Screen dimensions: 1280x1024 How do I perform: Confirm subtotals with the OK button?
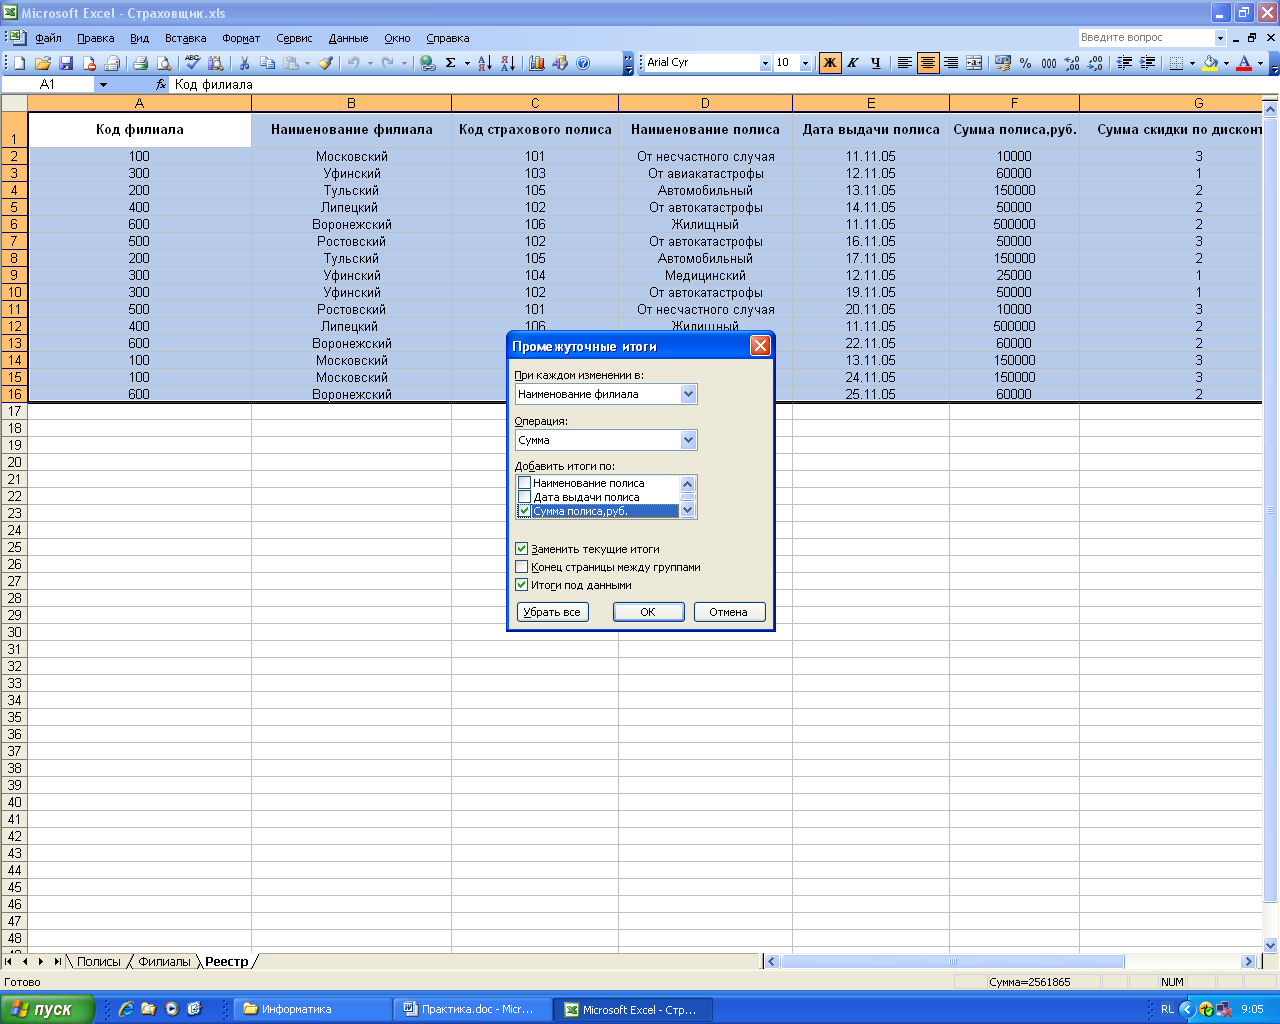pos(648,612)
